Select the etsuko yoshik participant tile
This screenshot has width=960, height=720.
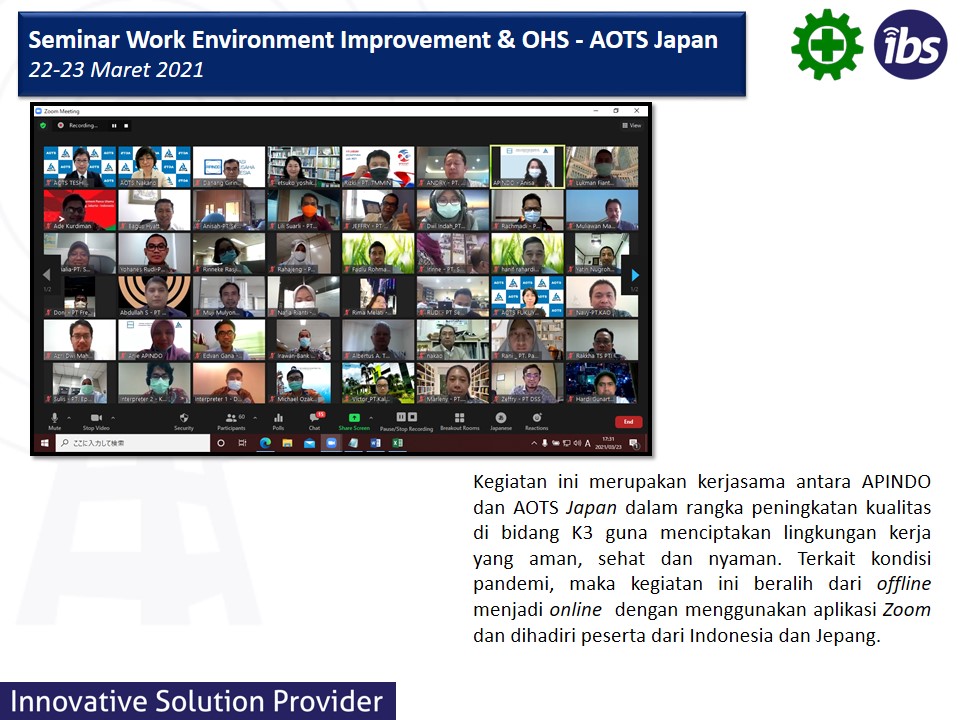point(304,166)
